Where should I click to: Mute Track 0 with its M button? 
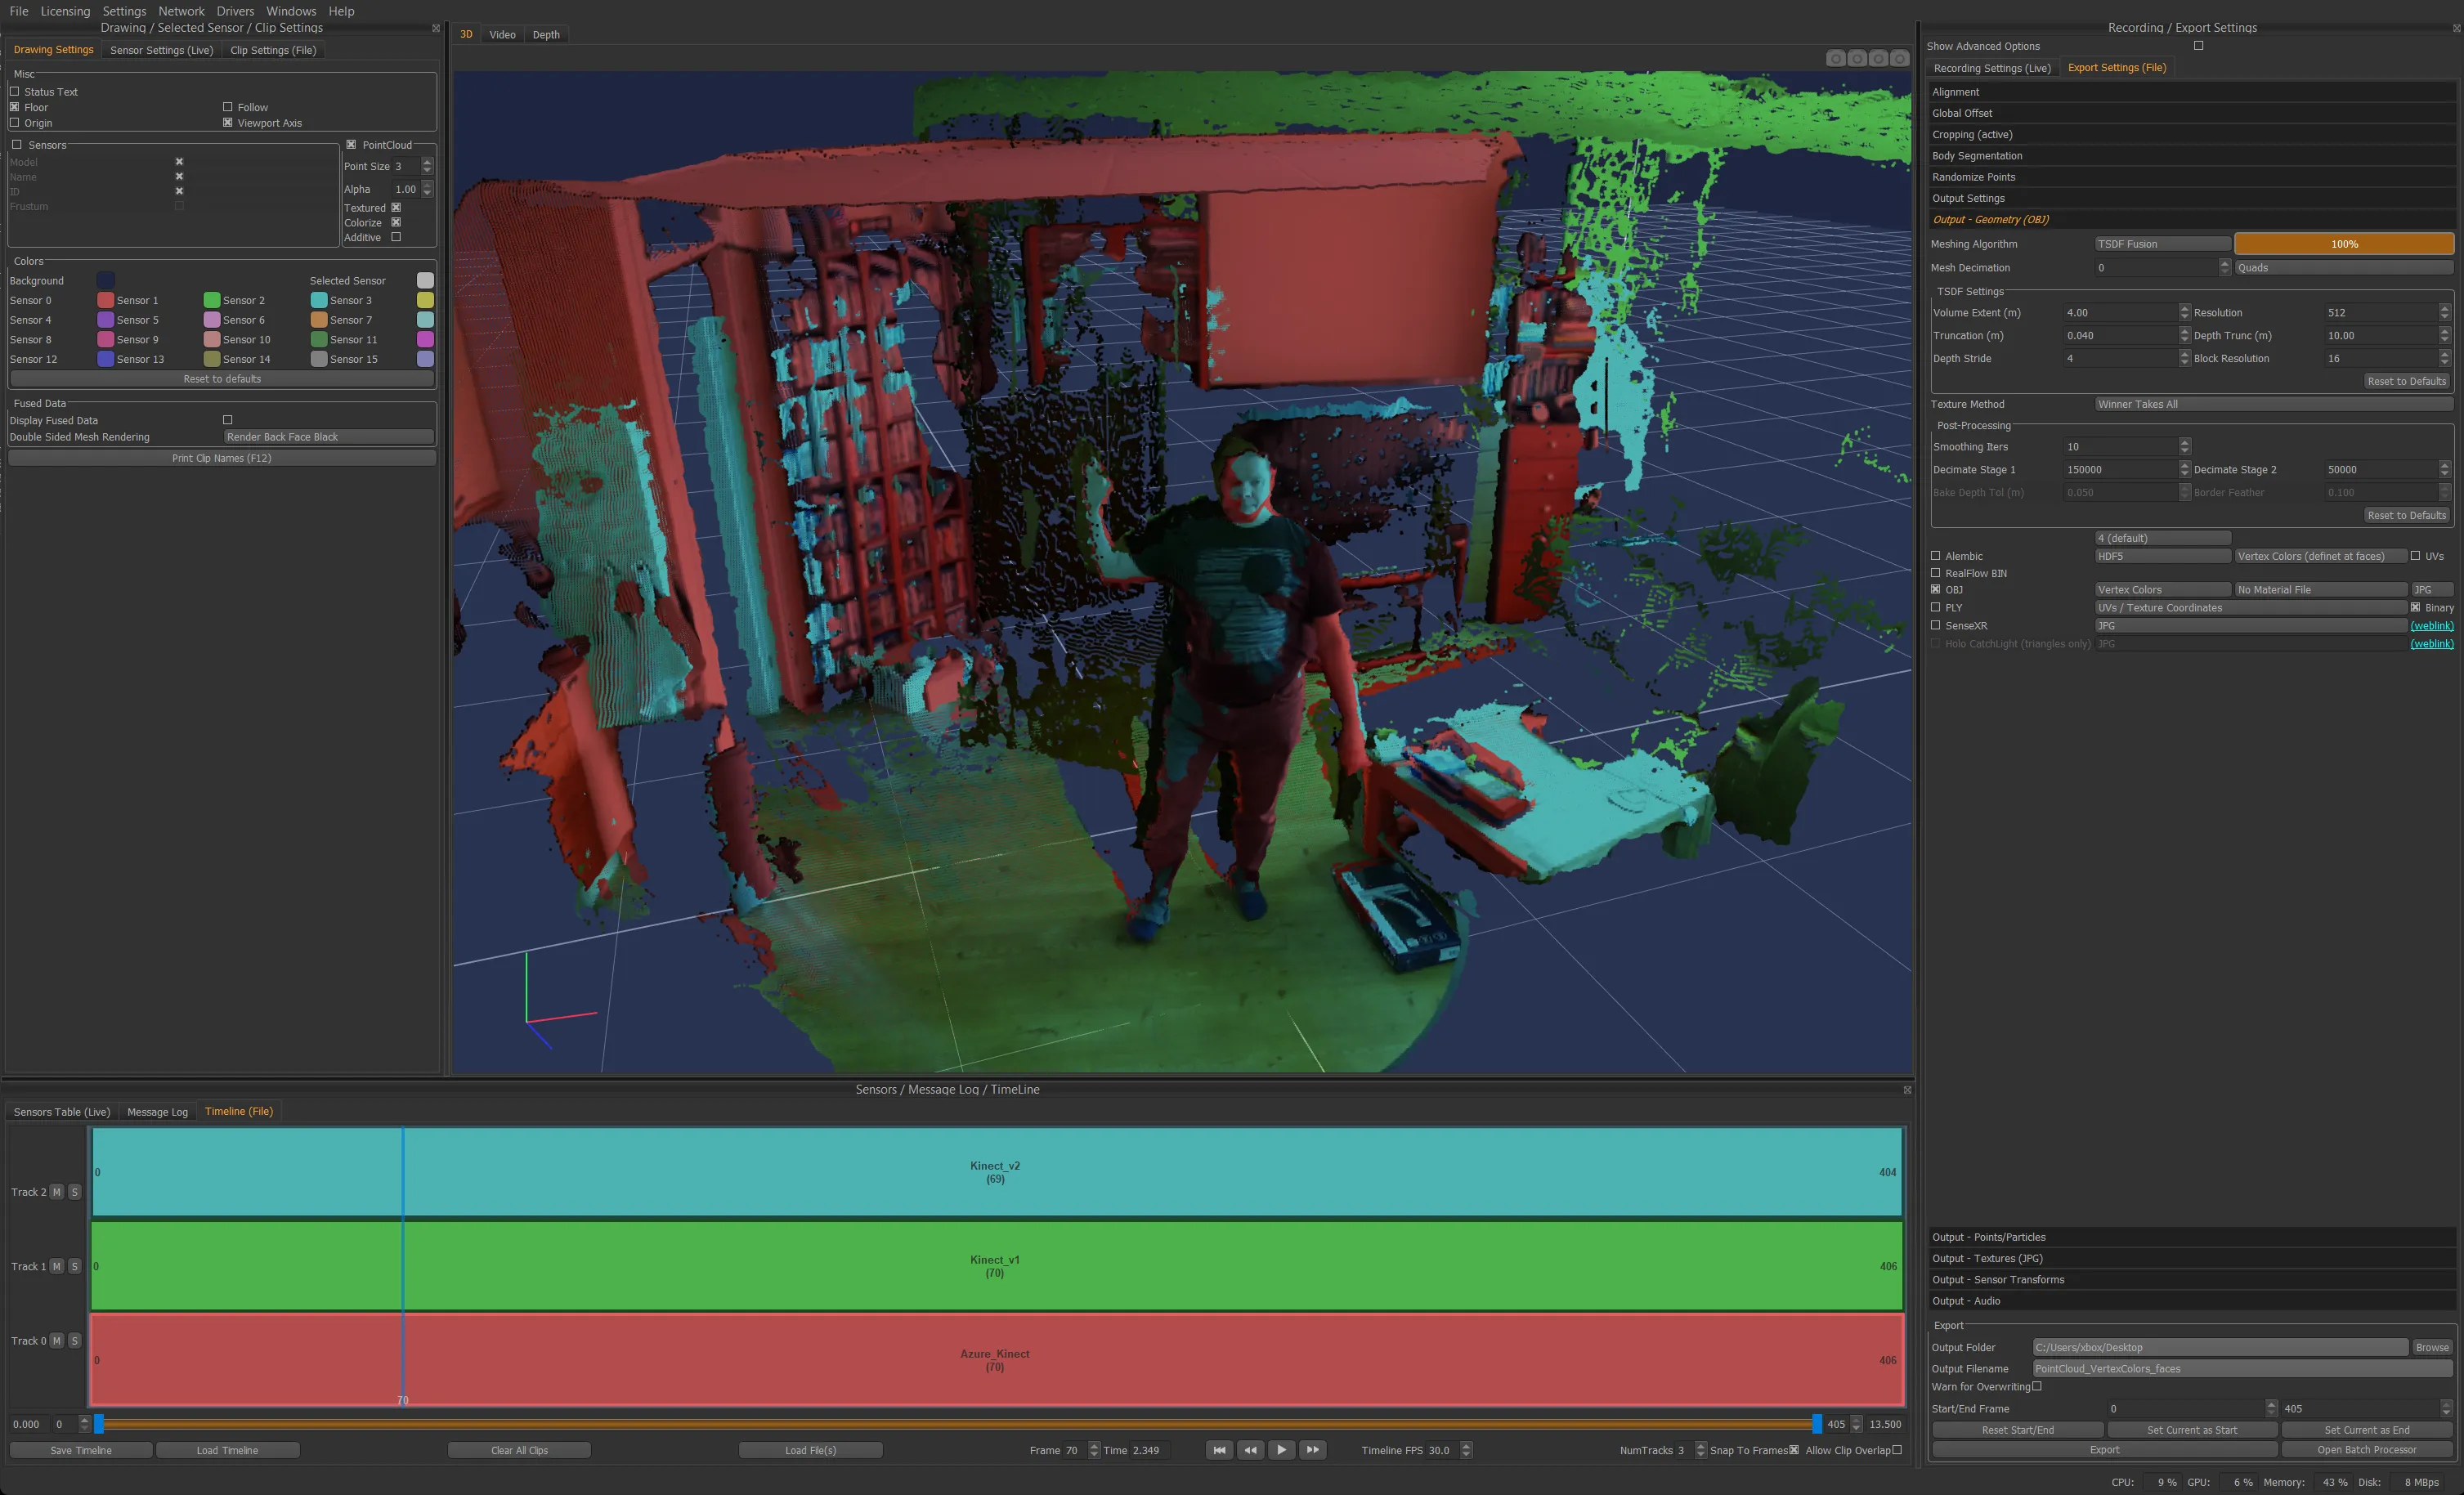[57, 1341]
